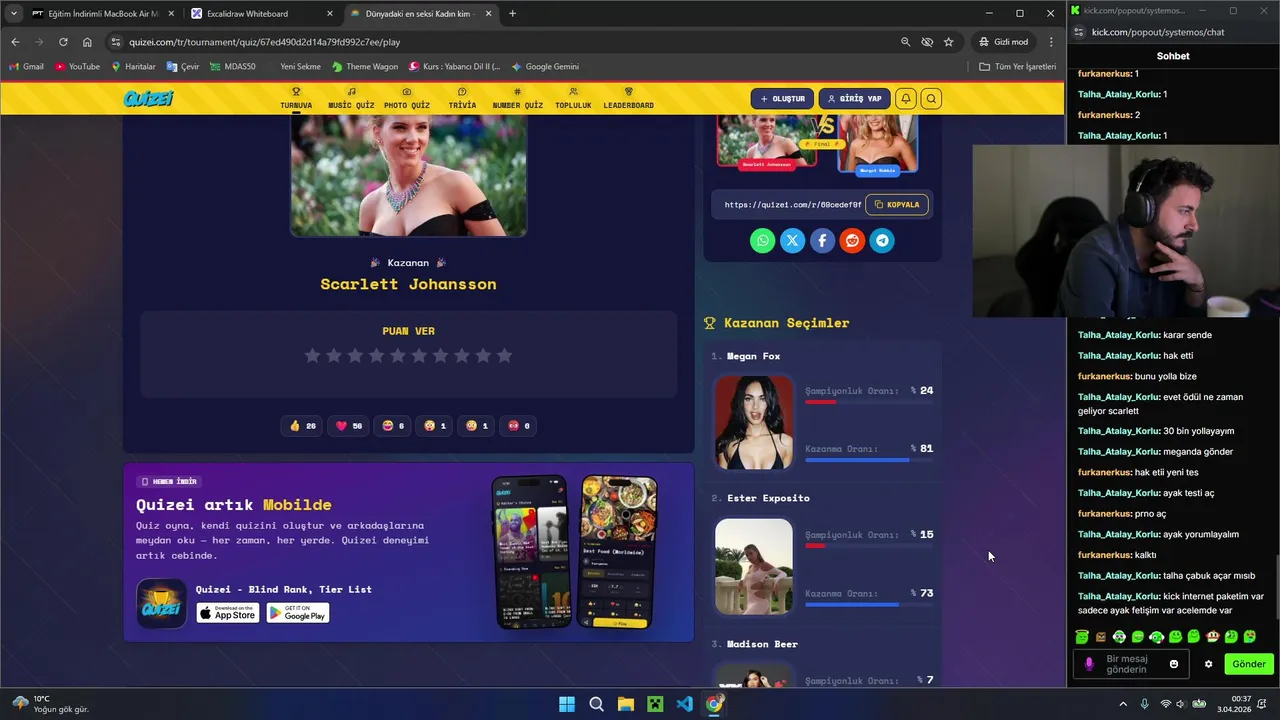Viewport: 1280px width, 720px height.
Task: Open Kick chat settings gear
Action: (x=1208, y=664)
